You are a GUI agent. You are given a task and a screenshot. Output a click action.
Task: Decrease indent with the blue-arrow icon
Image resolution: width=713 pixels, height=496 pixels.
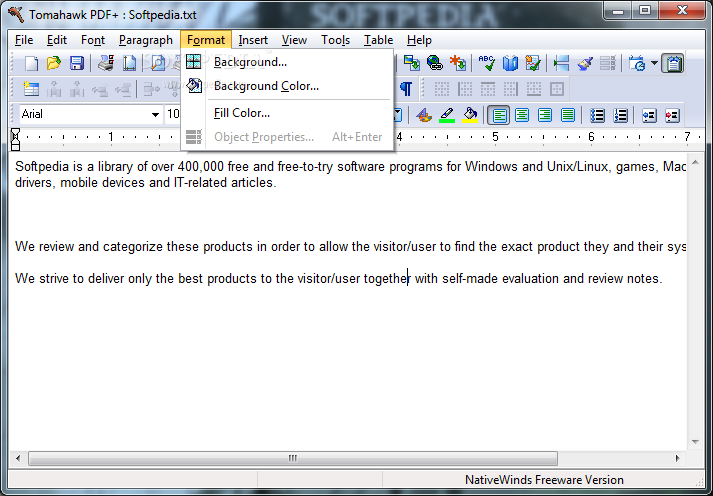coord(649,115)
